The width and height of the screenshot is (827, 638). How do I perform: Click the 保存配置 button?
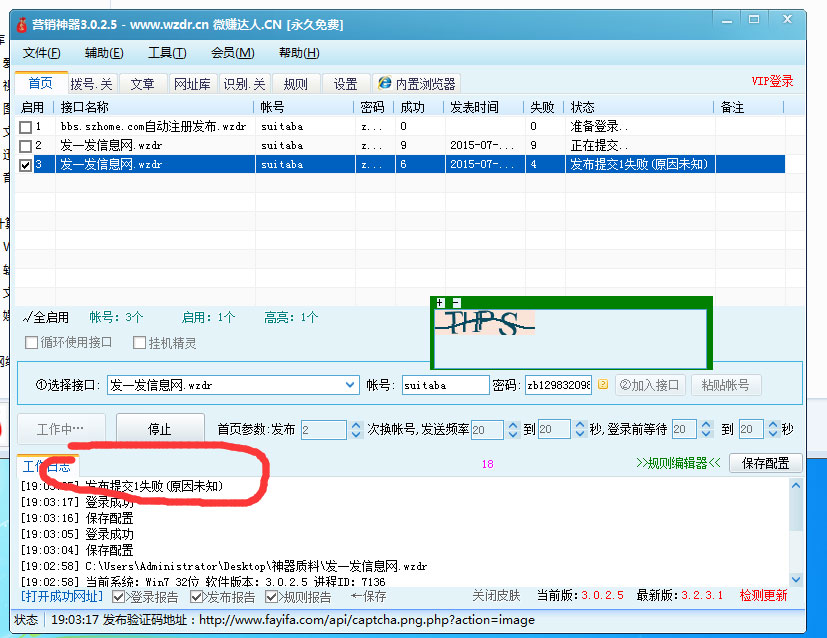[765, 463]
